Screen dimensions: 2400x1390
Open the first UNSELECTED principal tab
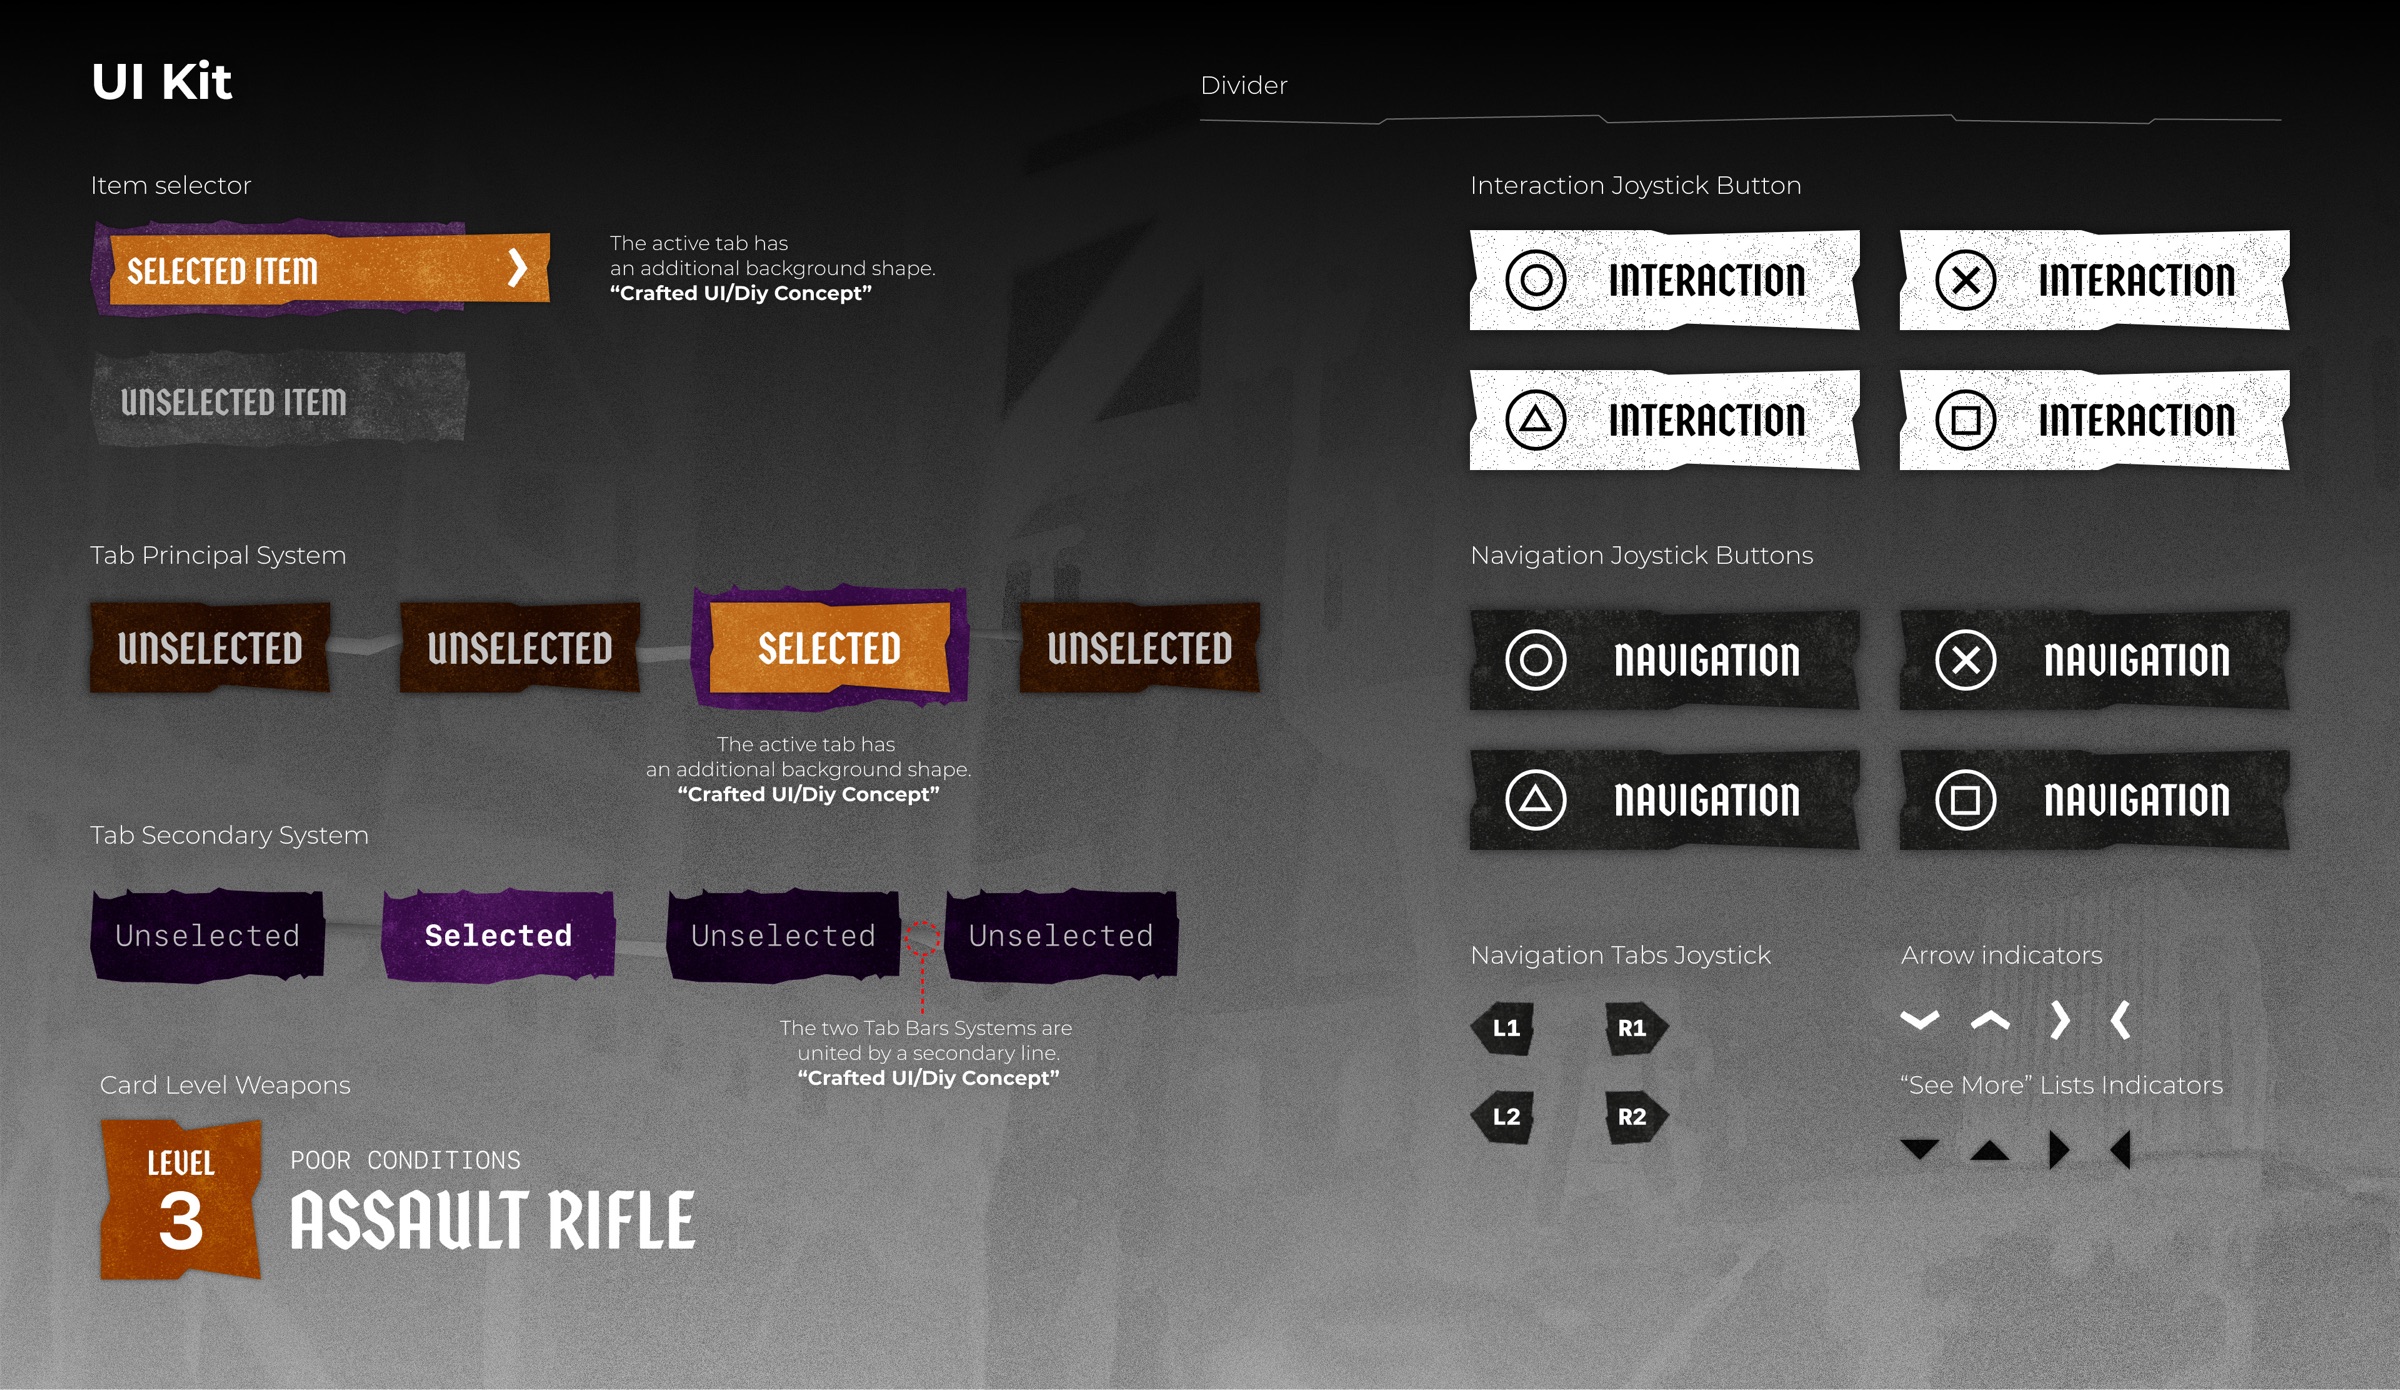pyautogui.click(x=210, y=647)
